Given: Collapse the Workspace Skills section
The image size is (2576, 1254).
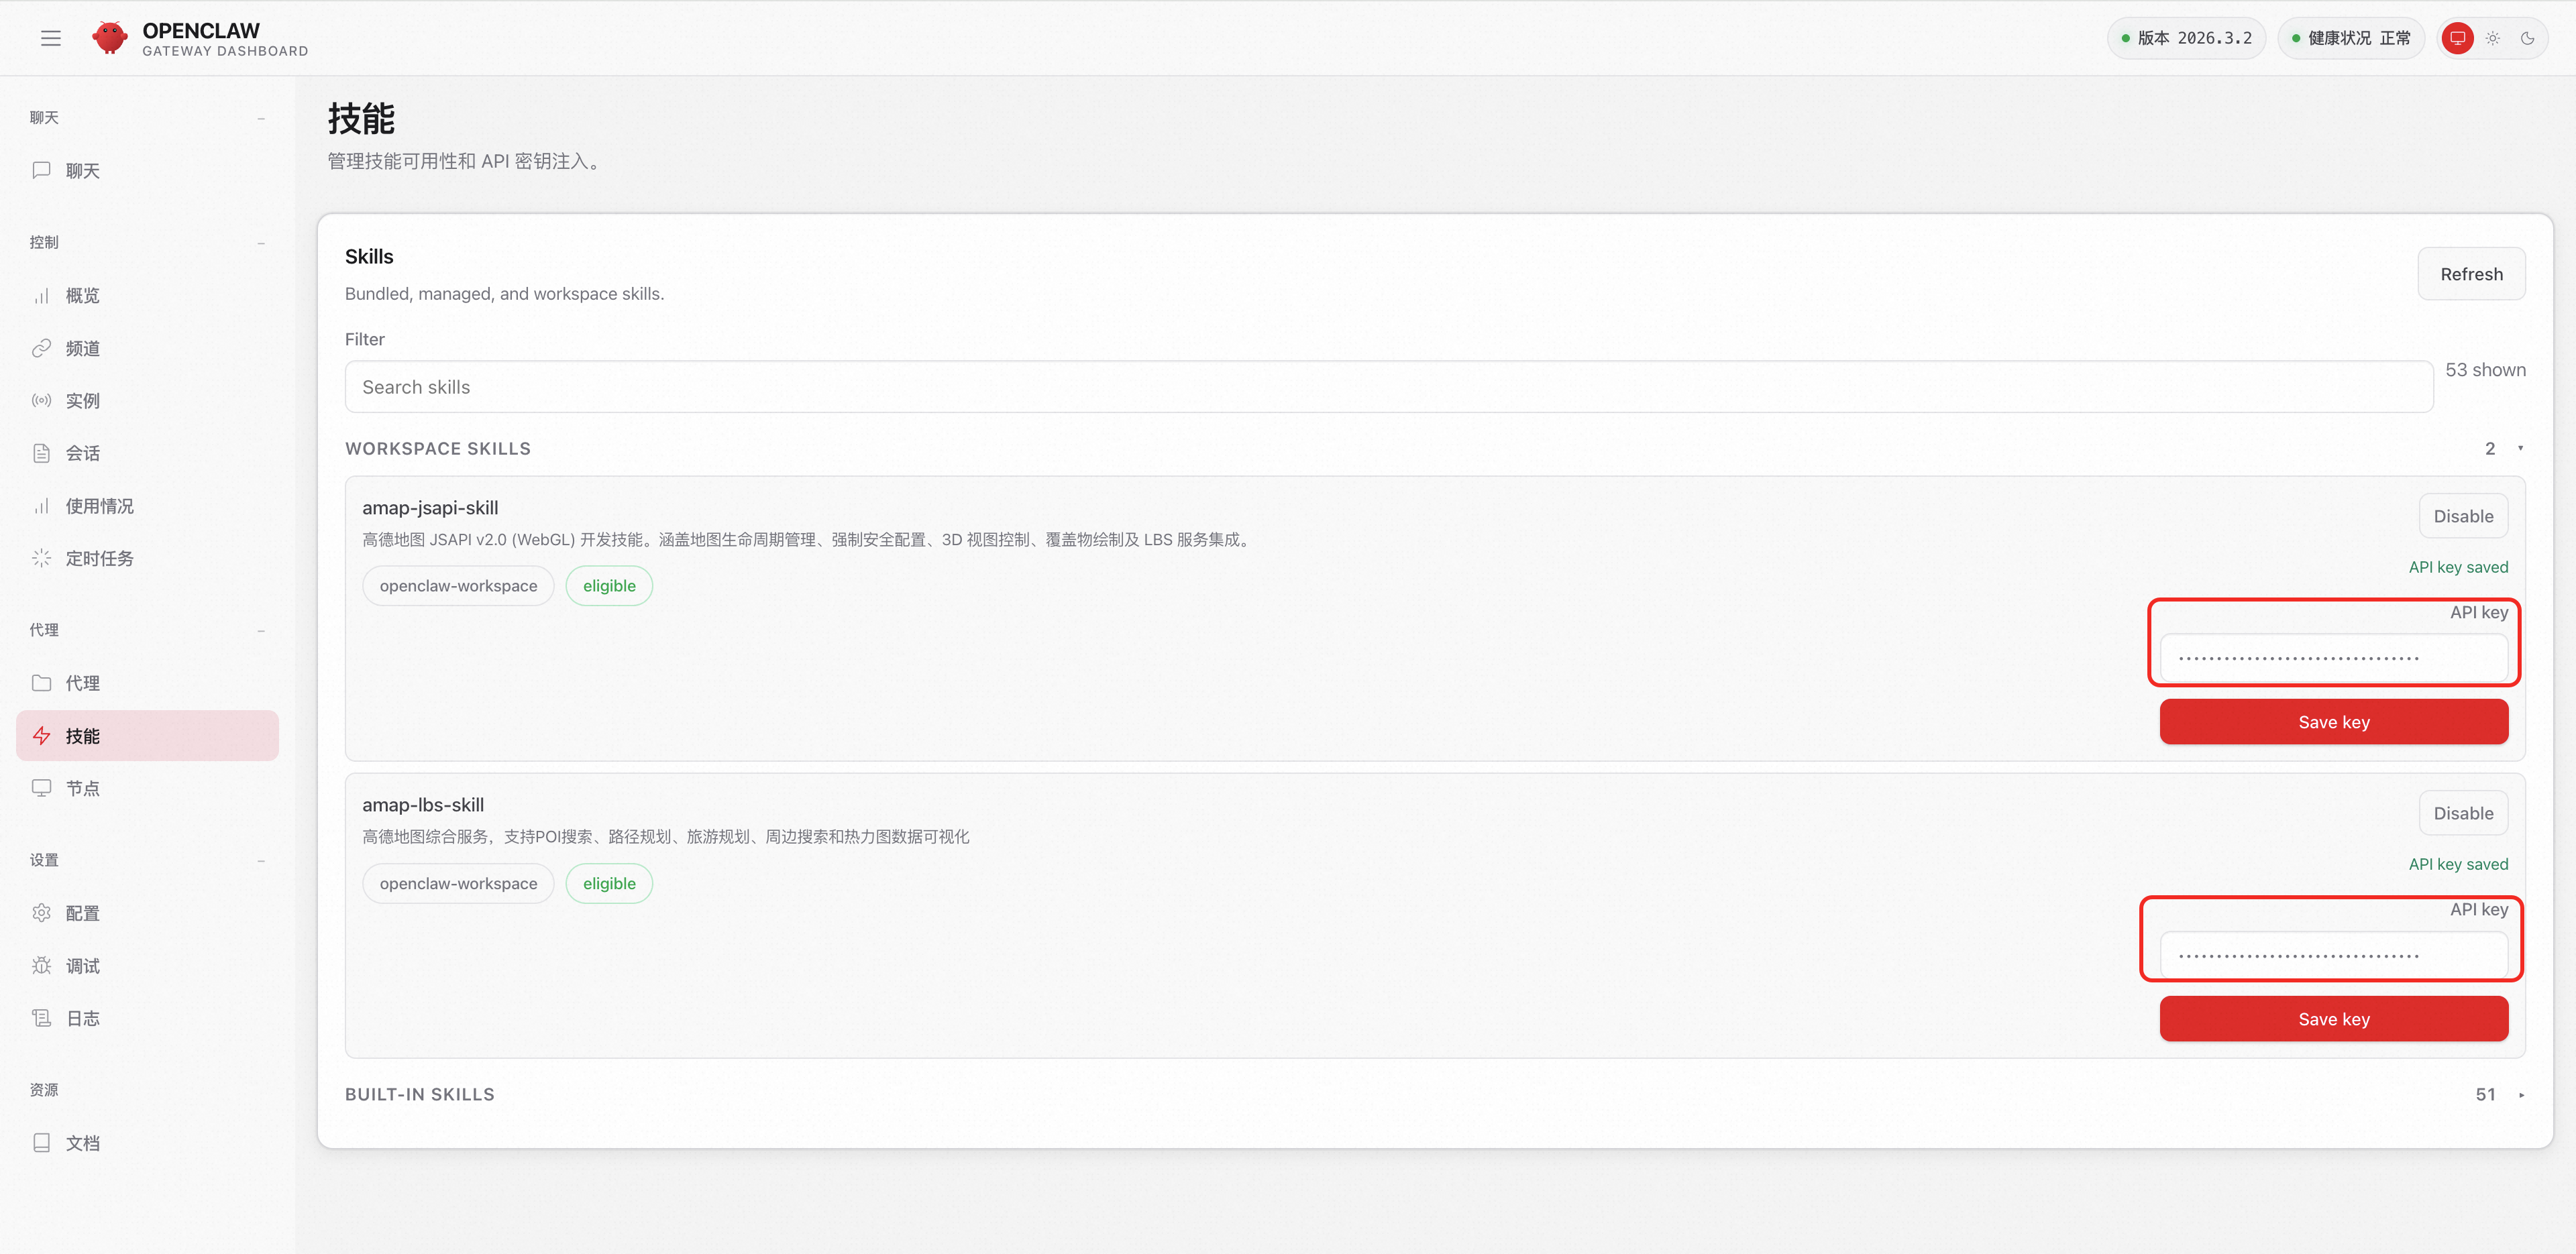Looking at the screenshot, I should 2520,448.
